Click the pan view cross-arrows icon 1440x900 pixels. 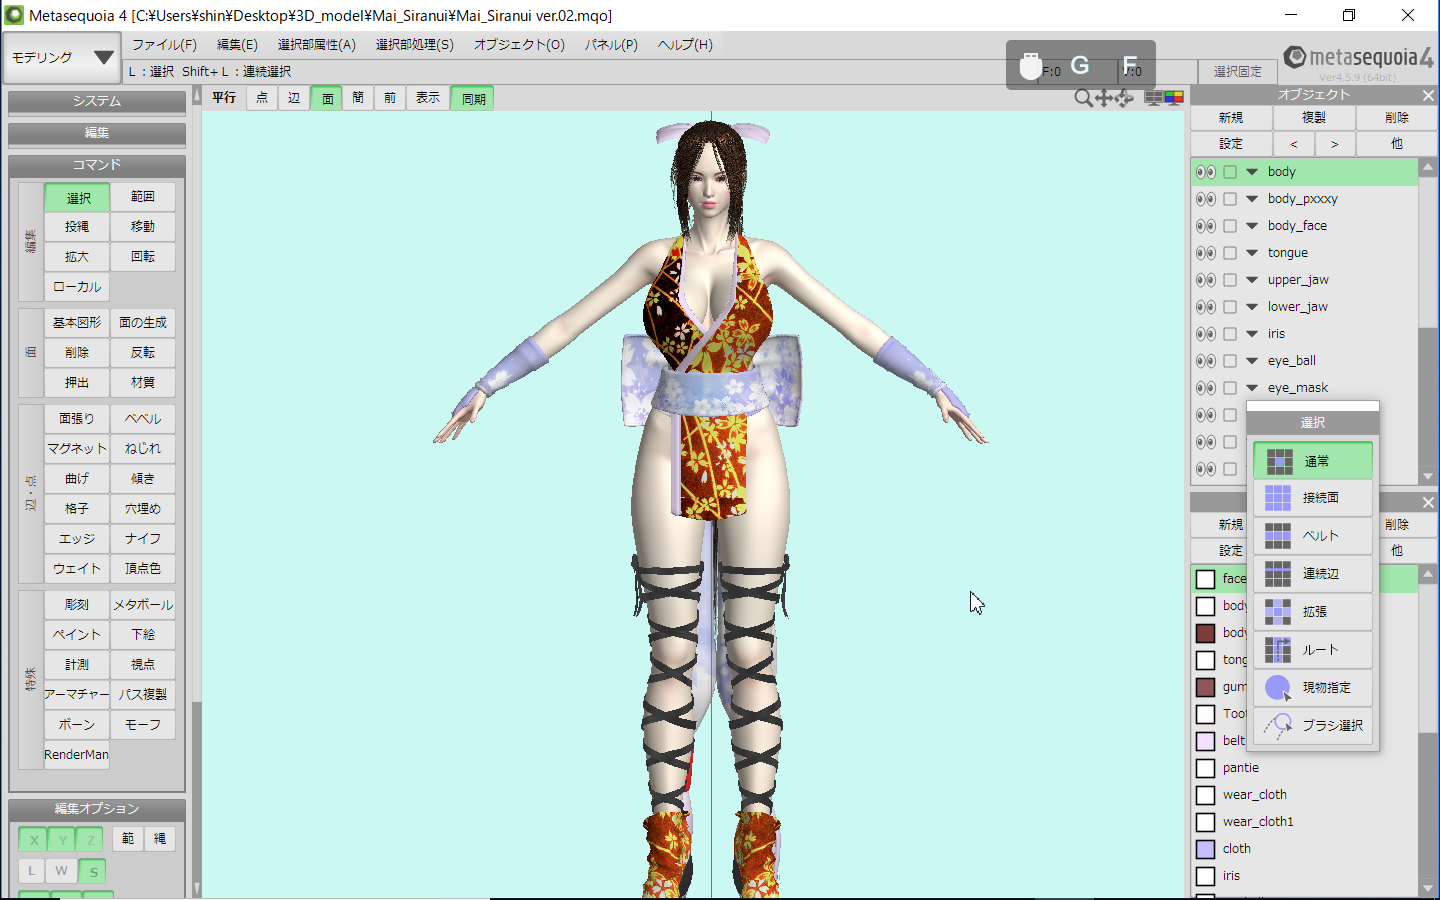(1104, 98)
